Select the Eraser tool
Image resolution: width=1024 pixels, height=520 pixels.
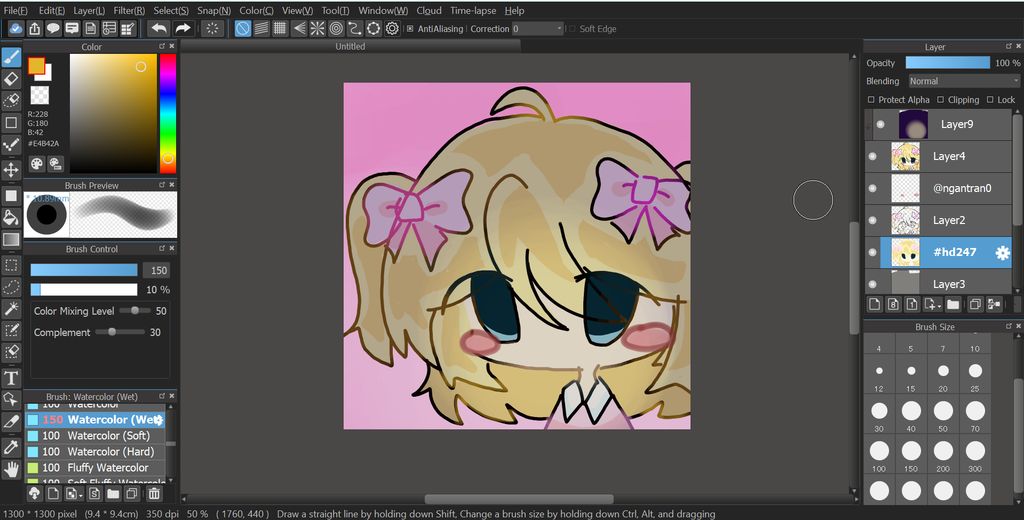click(11, 79)
